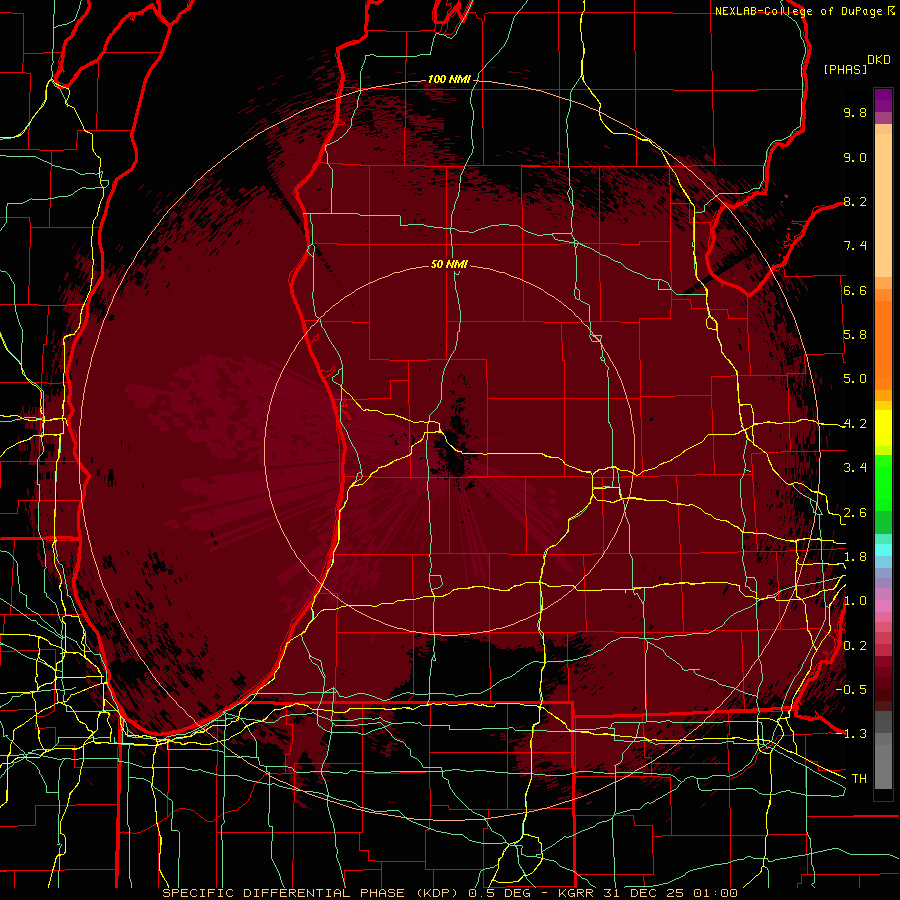
Task: Click the 7.4 scale value
Action: click(x=855, y=246)
